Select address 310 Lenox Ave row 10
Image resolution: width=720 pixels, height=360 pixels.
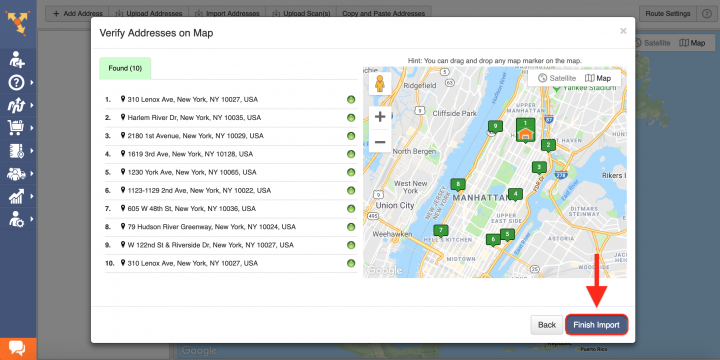coord(231,264)
